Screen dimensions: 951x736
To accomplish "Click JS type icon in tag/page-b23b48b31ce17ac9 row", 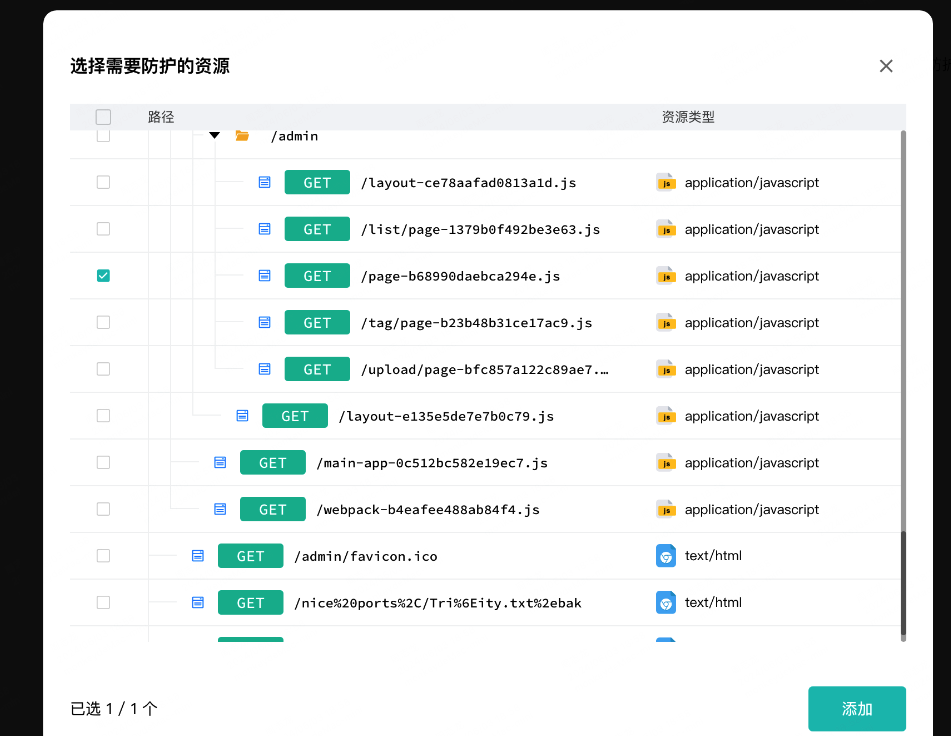I will click(666, 322).
